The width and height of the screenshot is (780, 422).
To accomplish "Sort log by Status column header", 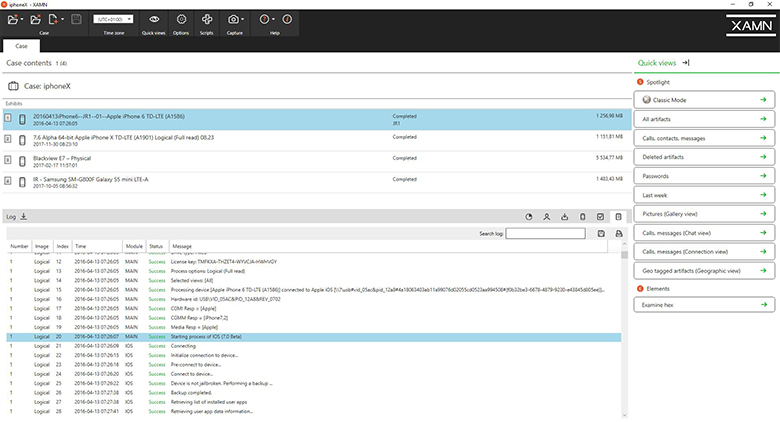I will click(157, 246).
